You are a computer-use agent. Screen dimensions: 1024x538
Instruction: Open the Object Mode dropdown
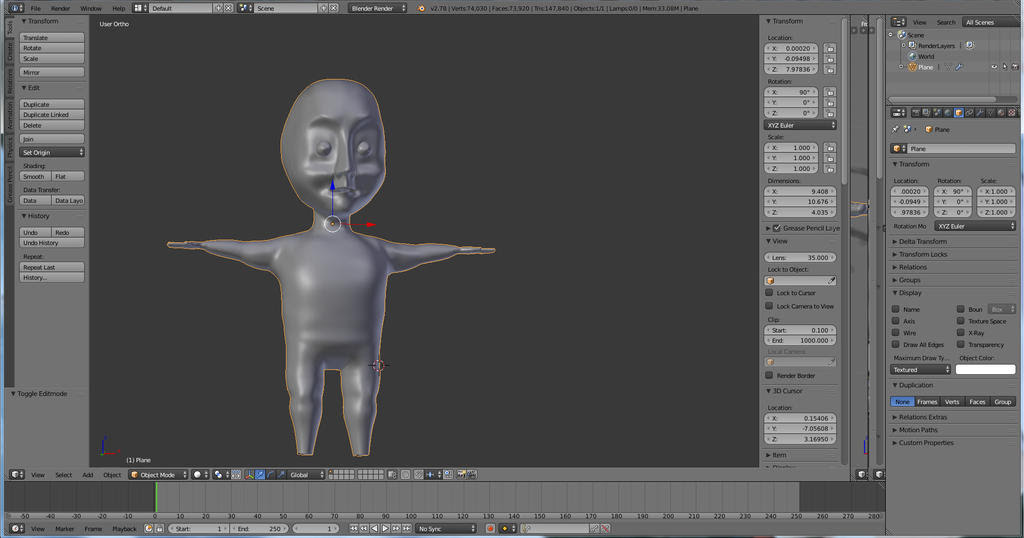(x=158, y=475)
